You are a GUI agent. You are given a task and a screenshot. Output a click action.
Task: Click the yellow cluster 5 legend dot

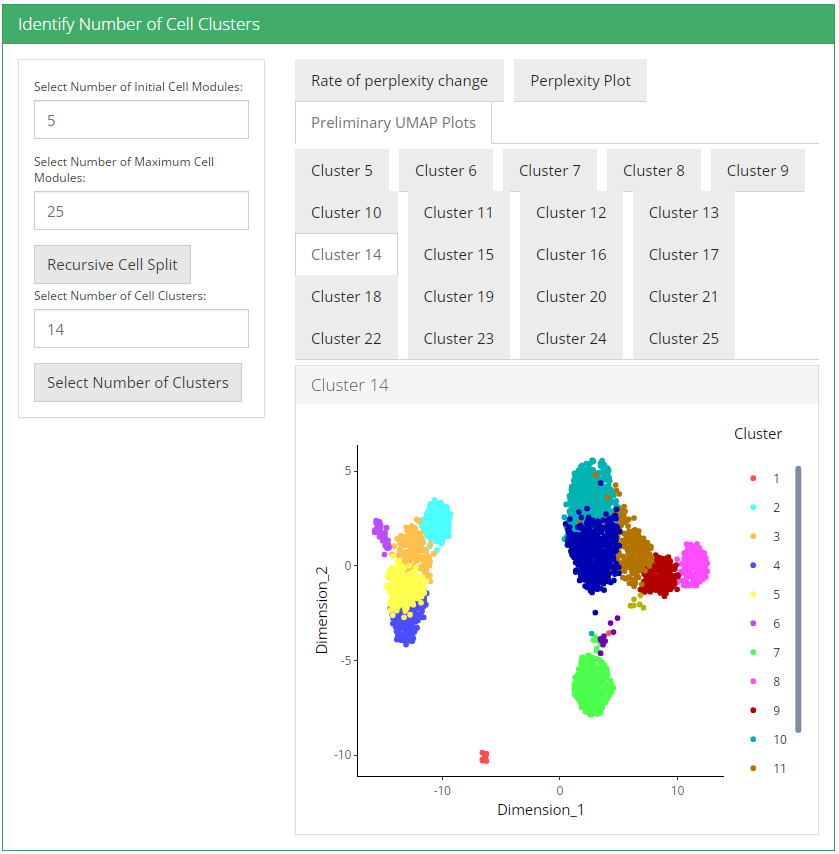751,595
